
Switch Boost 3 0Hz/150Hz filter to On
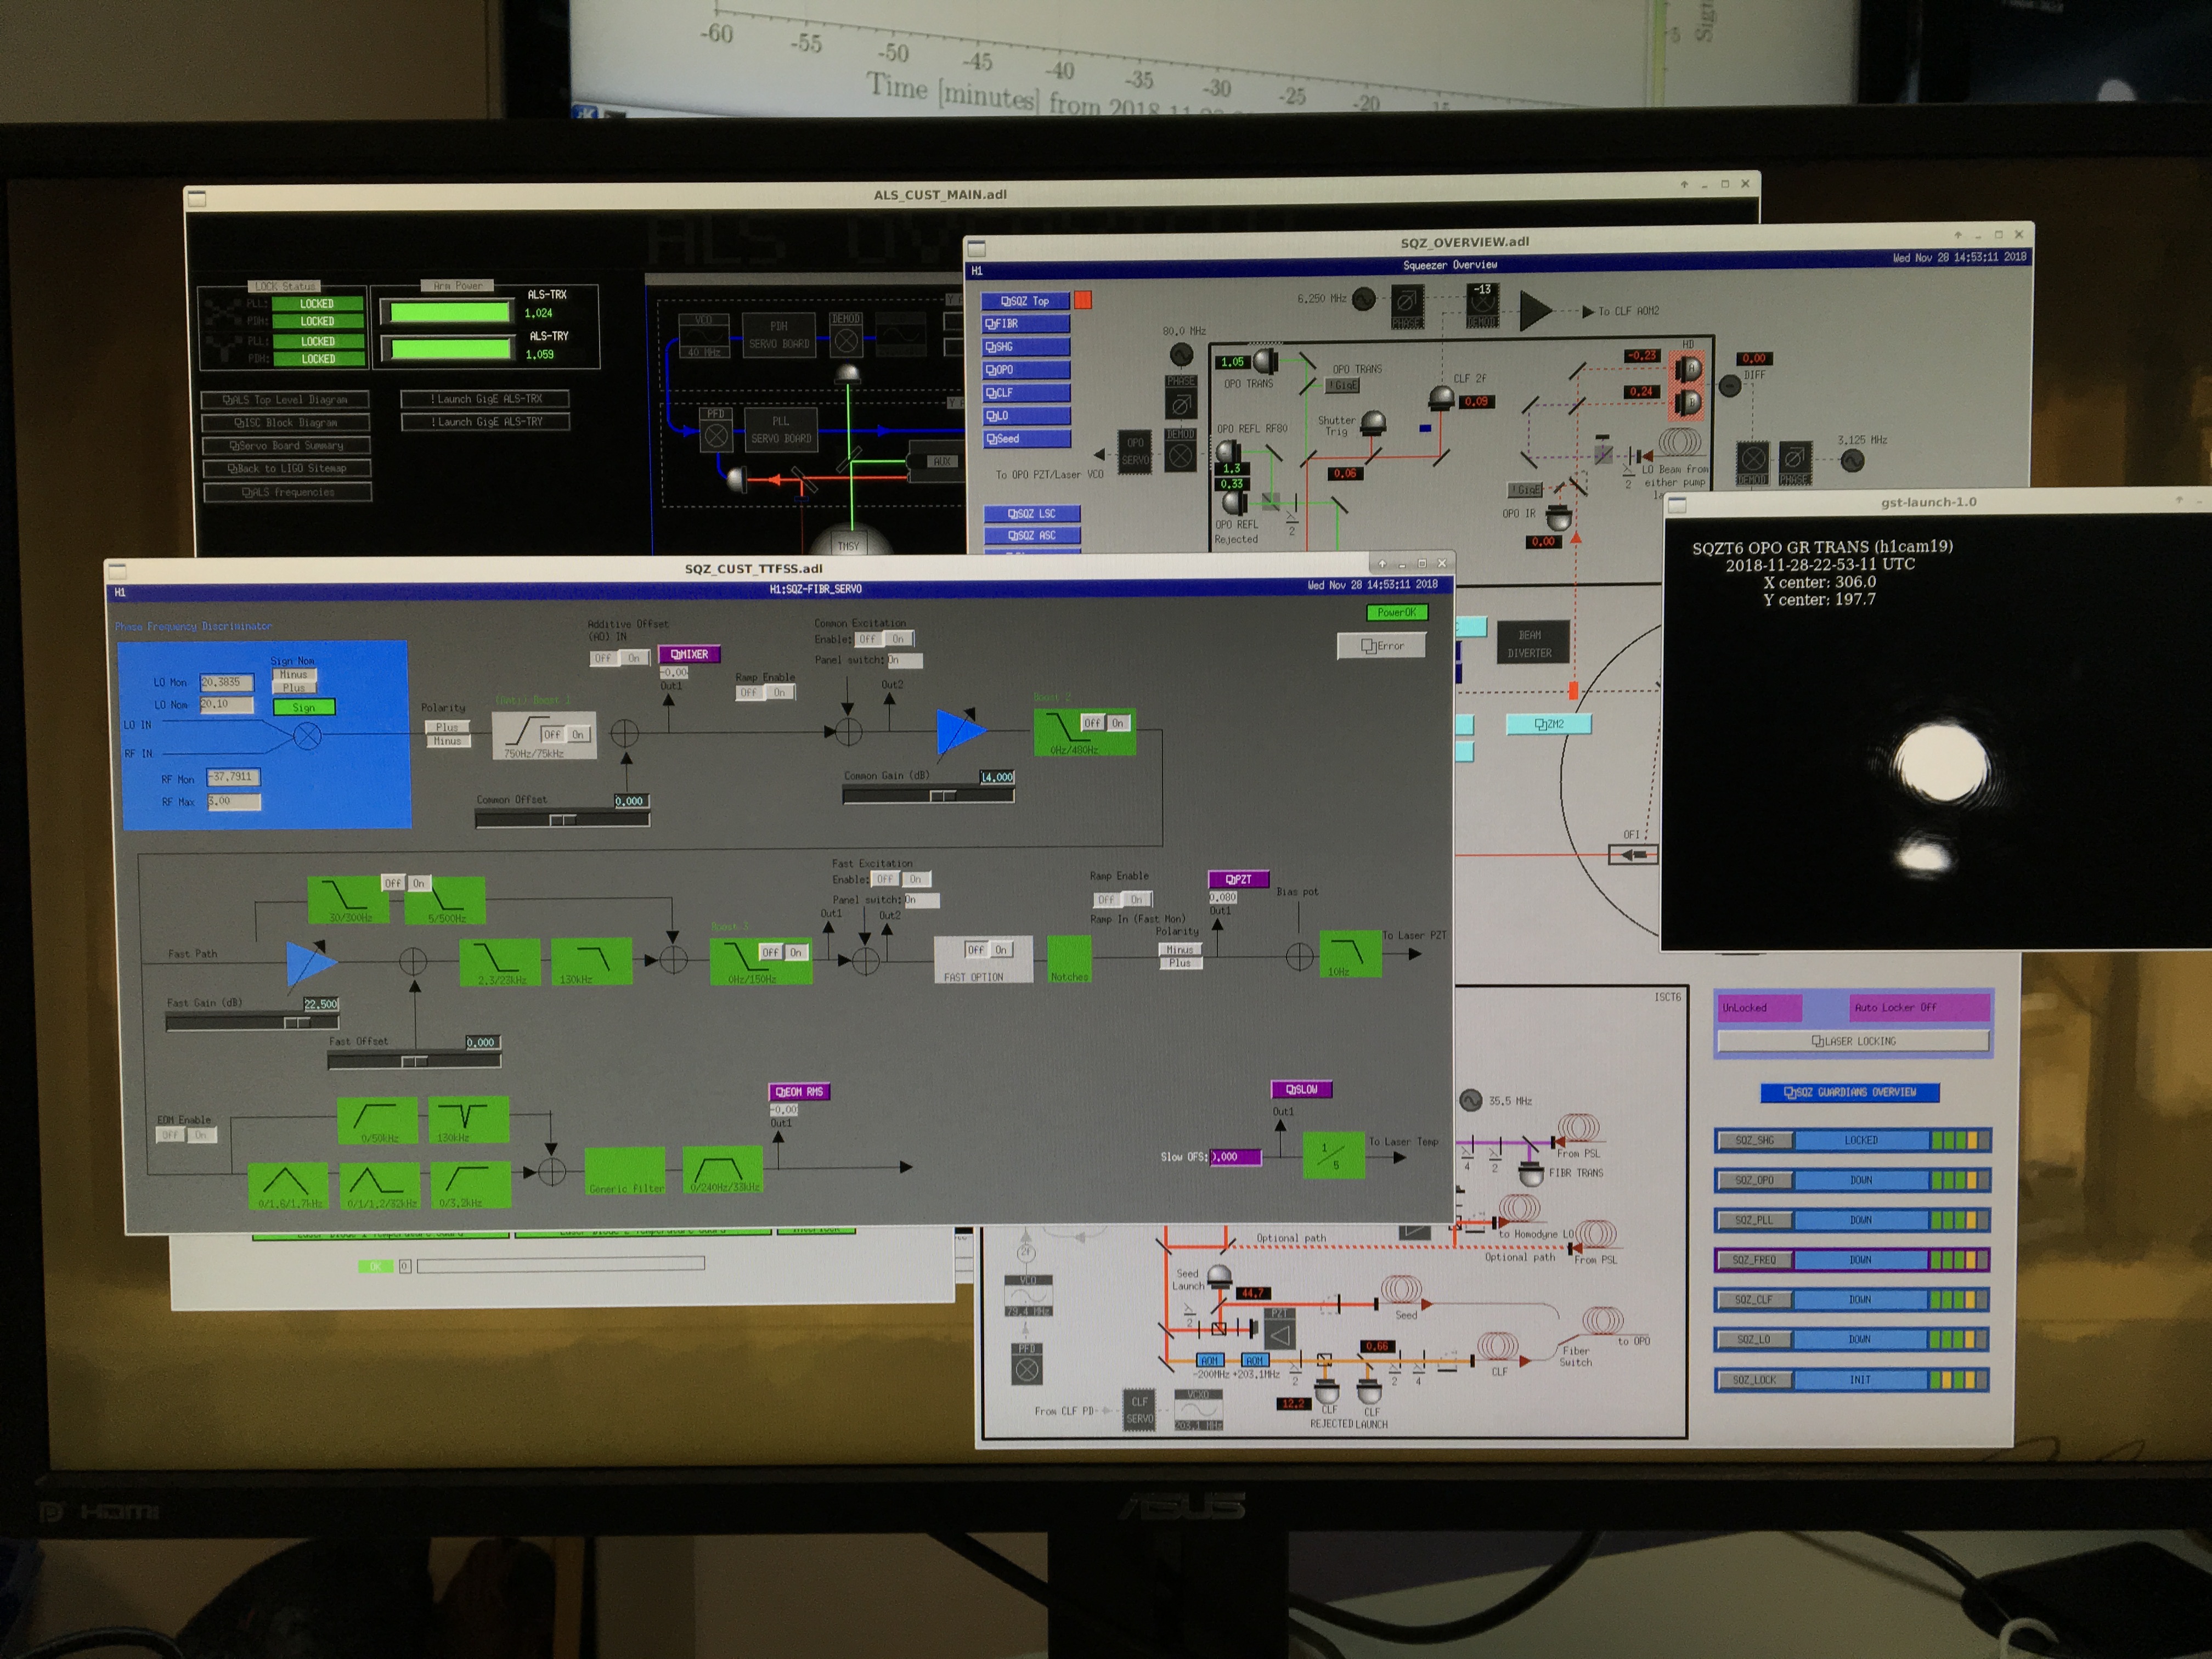(x=796, y=952)
